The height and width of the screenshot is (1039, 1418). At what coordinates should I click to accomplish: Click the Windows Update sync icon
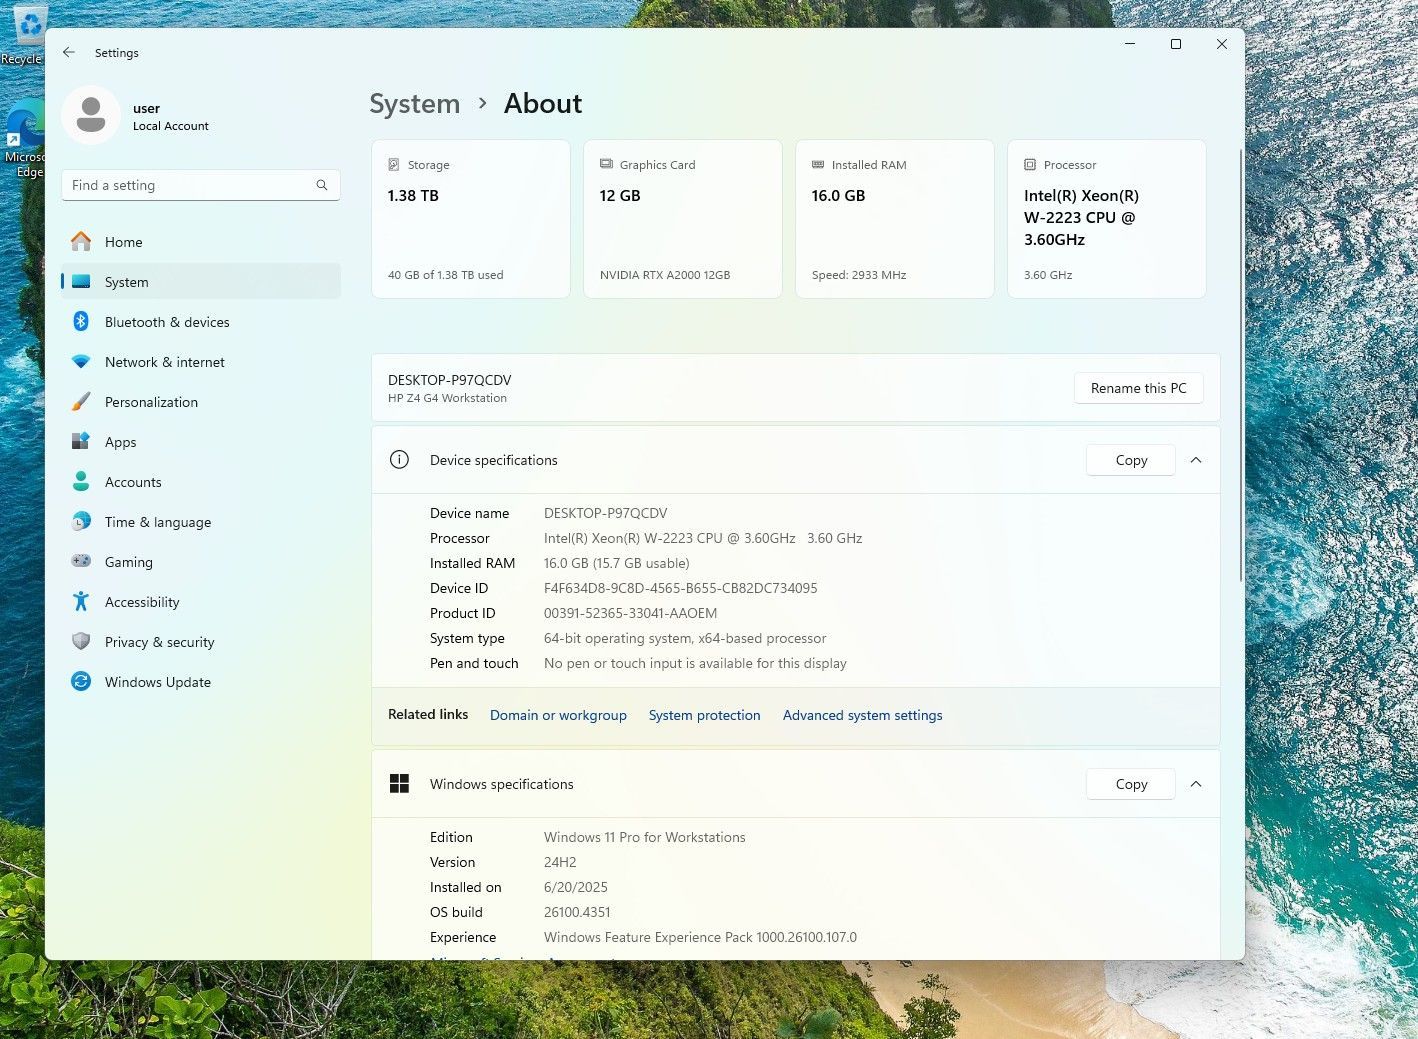pyautogui.click(x=81, y=682)
